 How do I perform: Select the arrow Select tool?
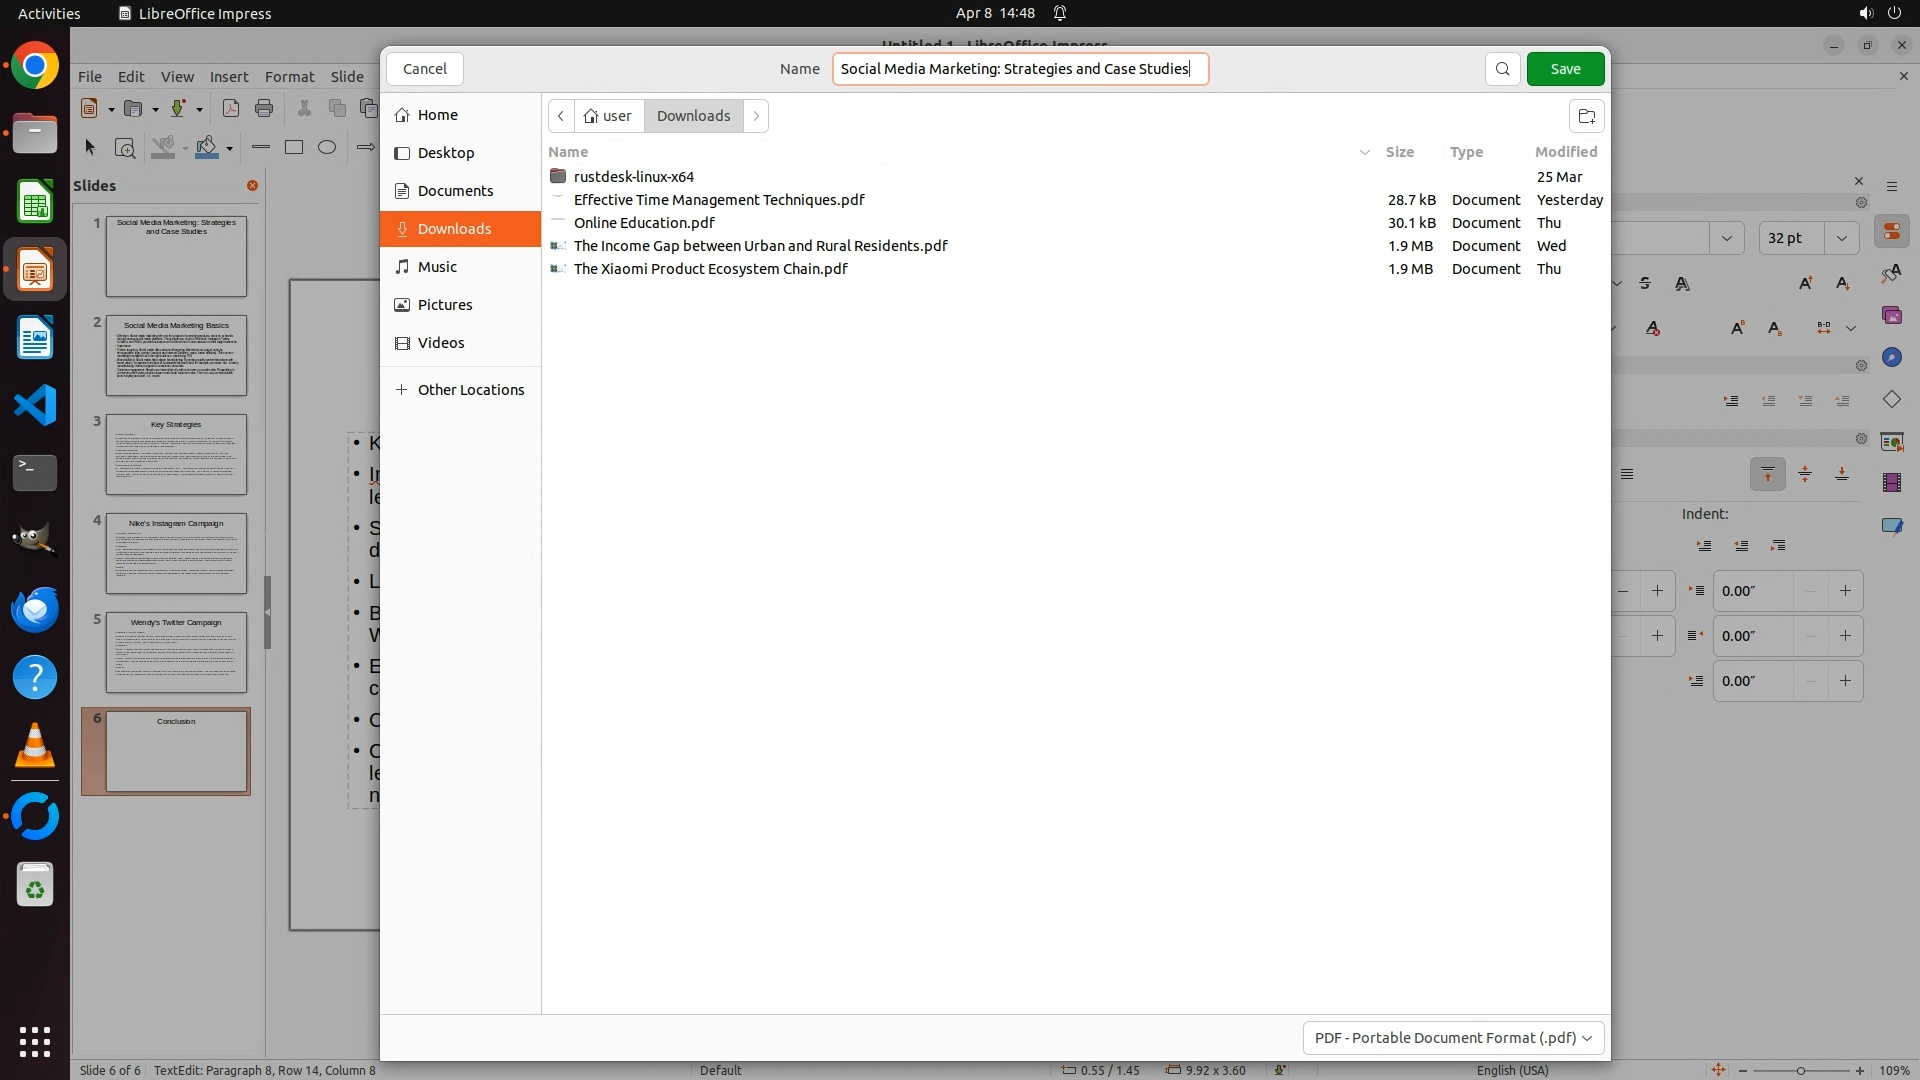click(x=90, y=147)
